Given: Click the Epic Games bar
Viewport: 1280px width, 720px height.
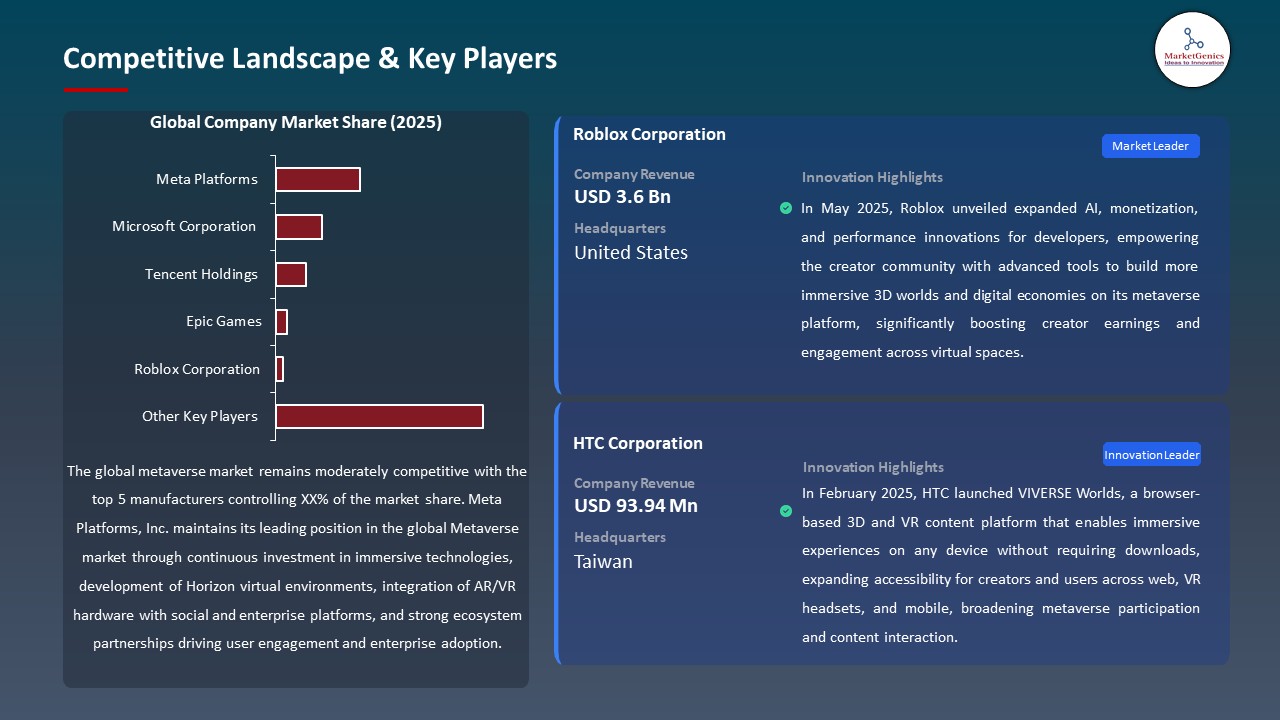Looking at the screenshot, I should [282, 321].
